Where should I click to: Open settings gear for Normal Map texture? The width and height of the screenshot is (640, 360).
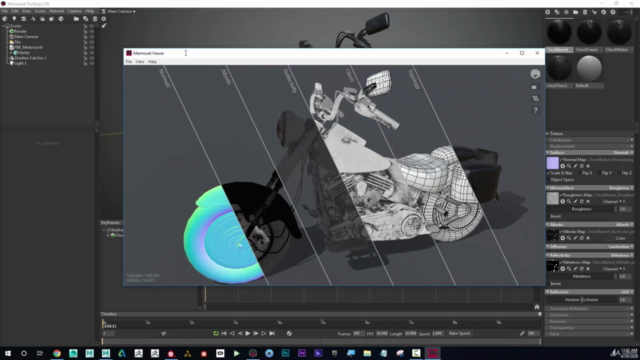pyautogui.click(x=562, y=166)
